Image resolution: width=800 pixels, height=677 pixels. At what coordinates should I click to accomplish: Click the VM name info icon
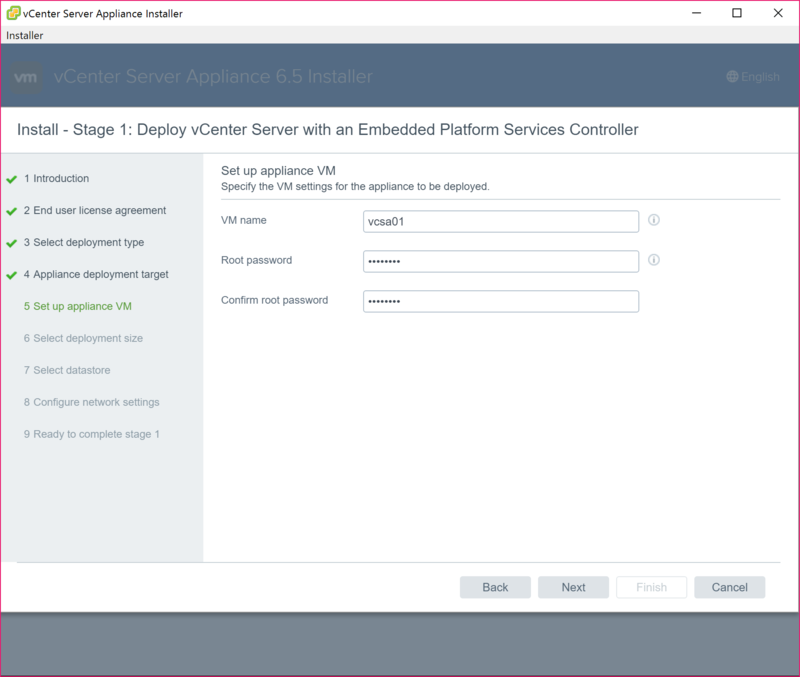654,220
